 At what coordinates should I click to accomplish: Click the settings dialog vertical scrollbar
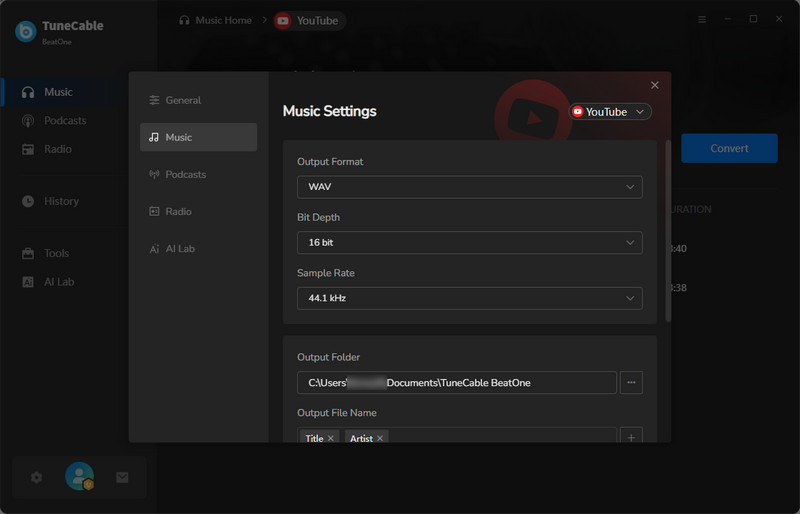pyautogui.click(x=668, y=231)
